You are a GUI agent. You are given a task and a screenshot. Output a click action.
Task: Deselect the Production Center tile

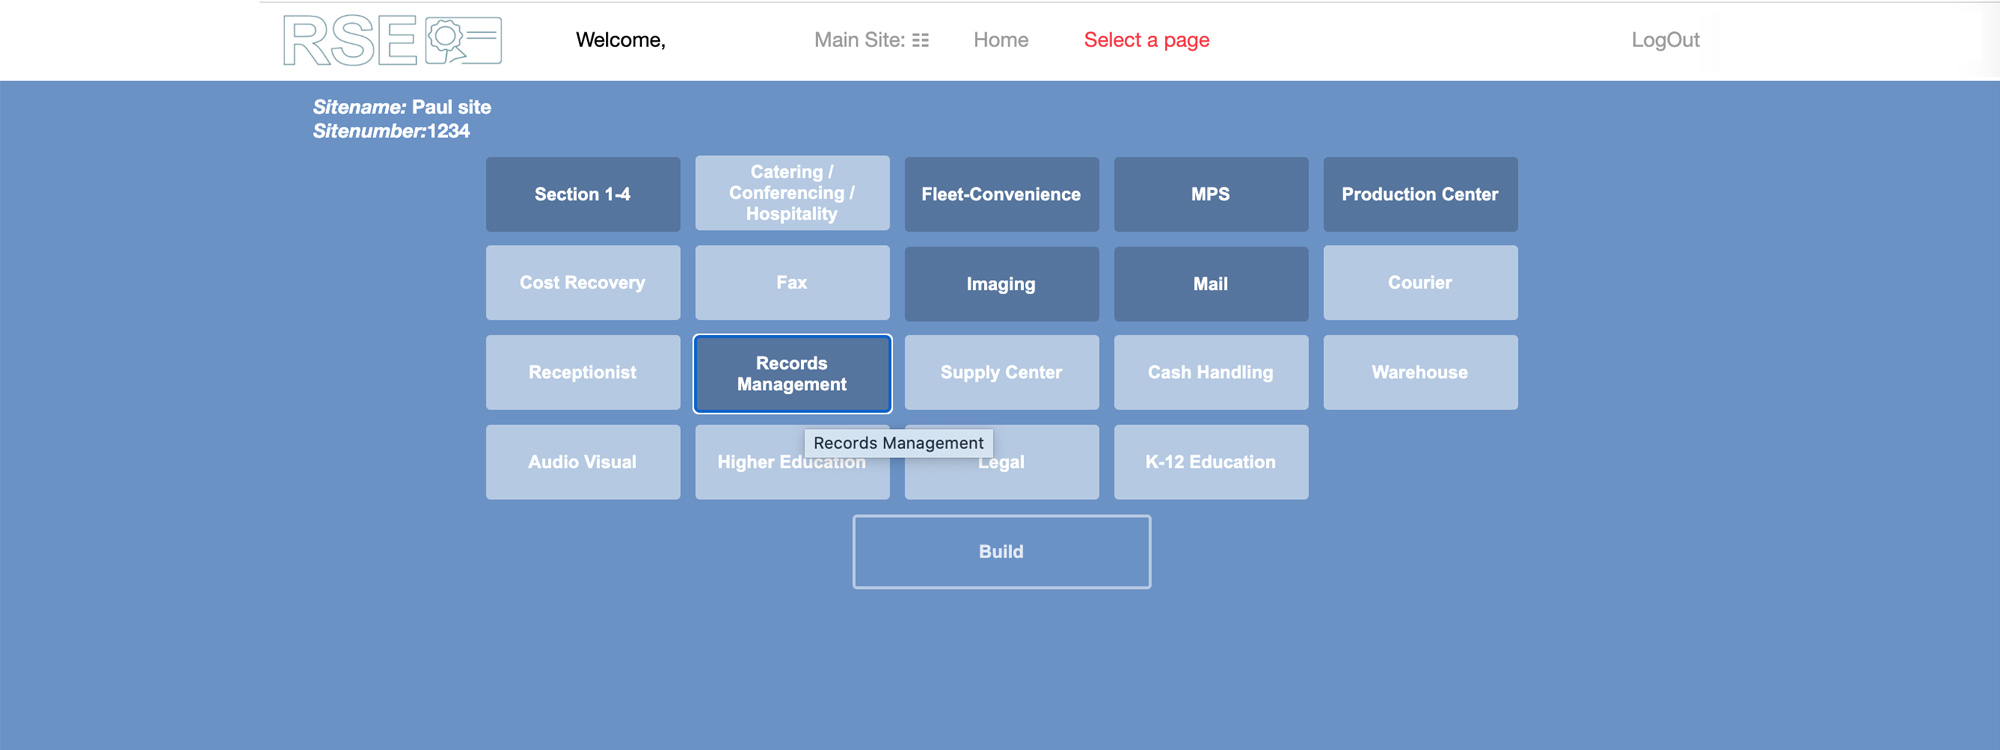click(1419, 194)
